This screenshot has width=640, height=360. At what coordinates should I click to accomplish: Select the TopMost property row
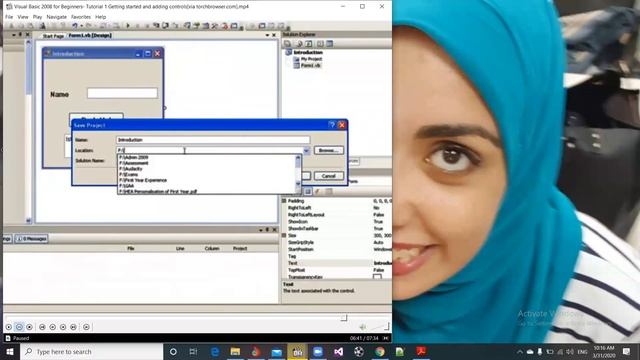click(x=337, y=270)
